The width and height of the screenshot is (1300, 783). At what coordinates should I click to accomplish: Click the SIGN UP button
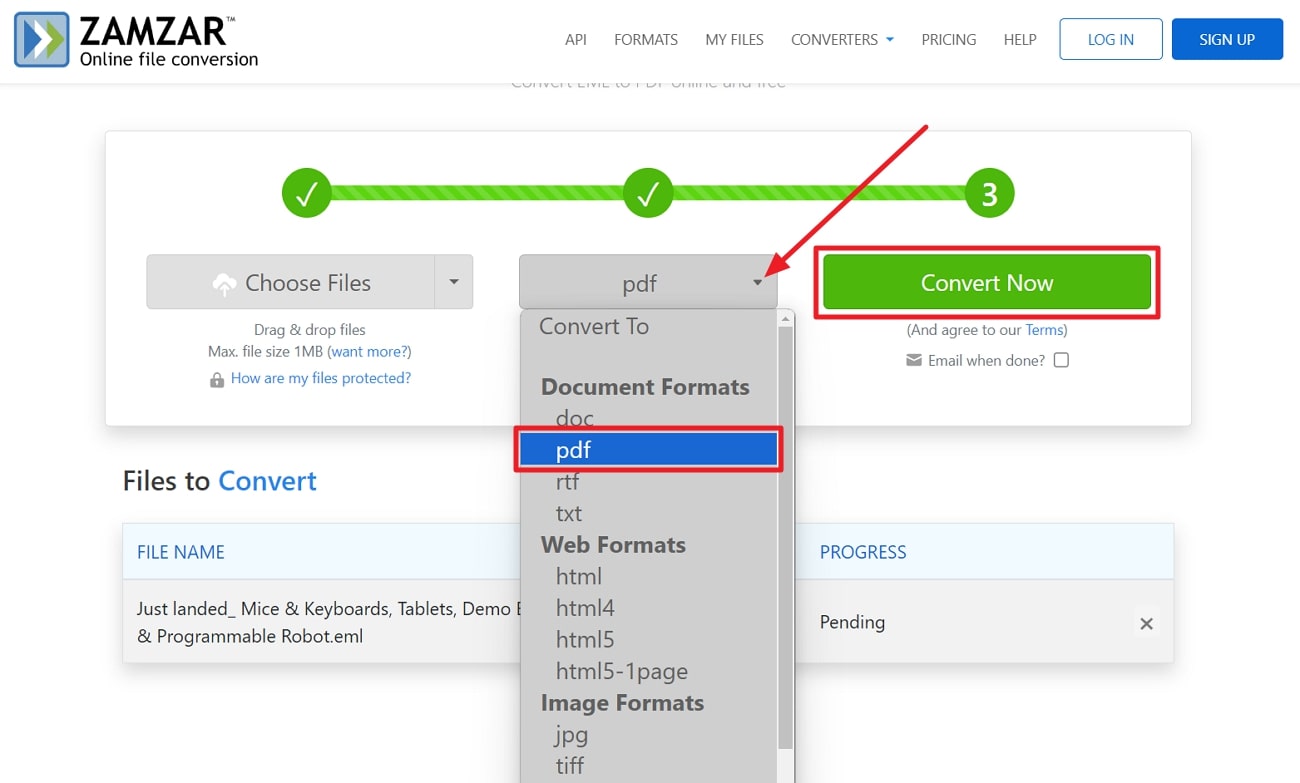(1227, 39)
